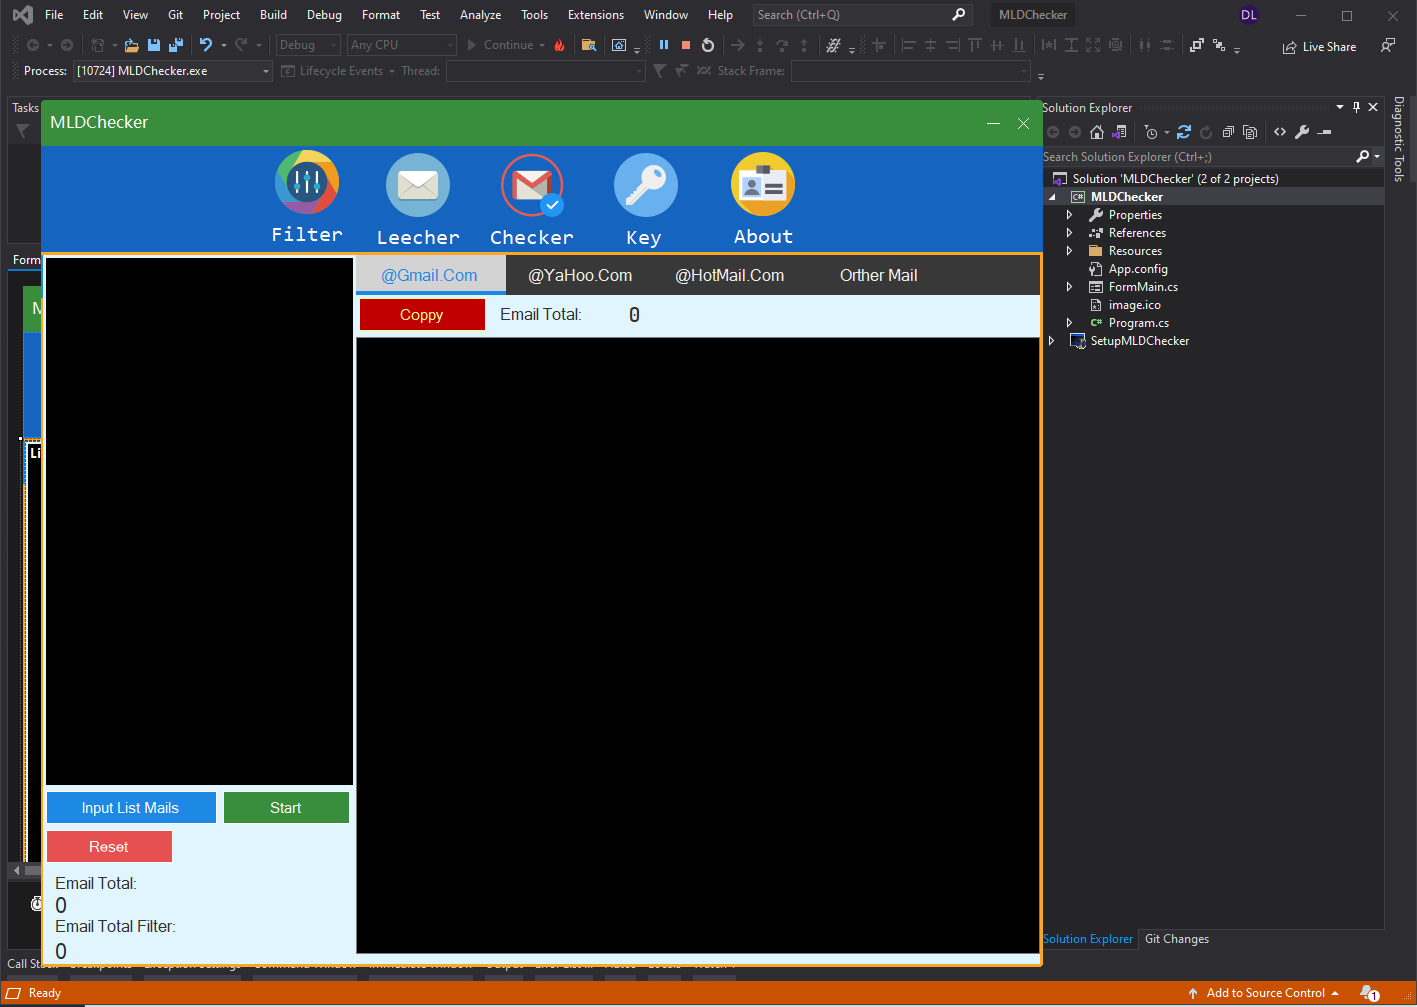Open the Pending Changes Filter clock icon
Screen dimensions: 1417x1007
click(x=1151, y=132)
